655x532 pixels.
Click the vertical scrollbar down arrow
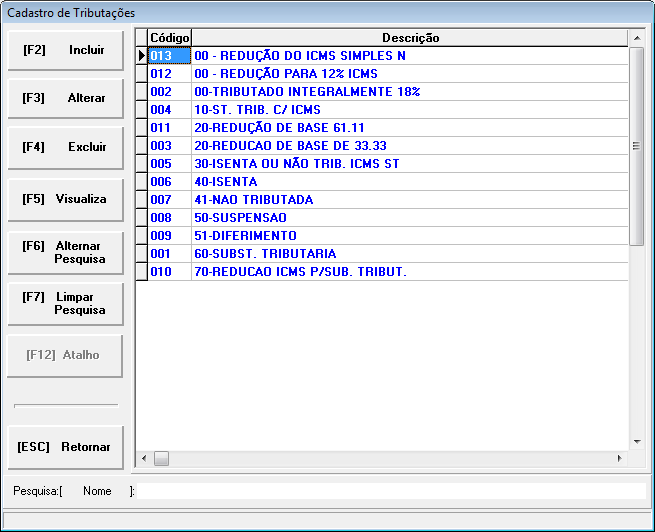(636, 441)
